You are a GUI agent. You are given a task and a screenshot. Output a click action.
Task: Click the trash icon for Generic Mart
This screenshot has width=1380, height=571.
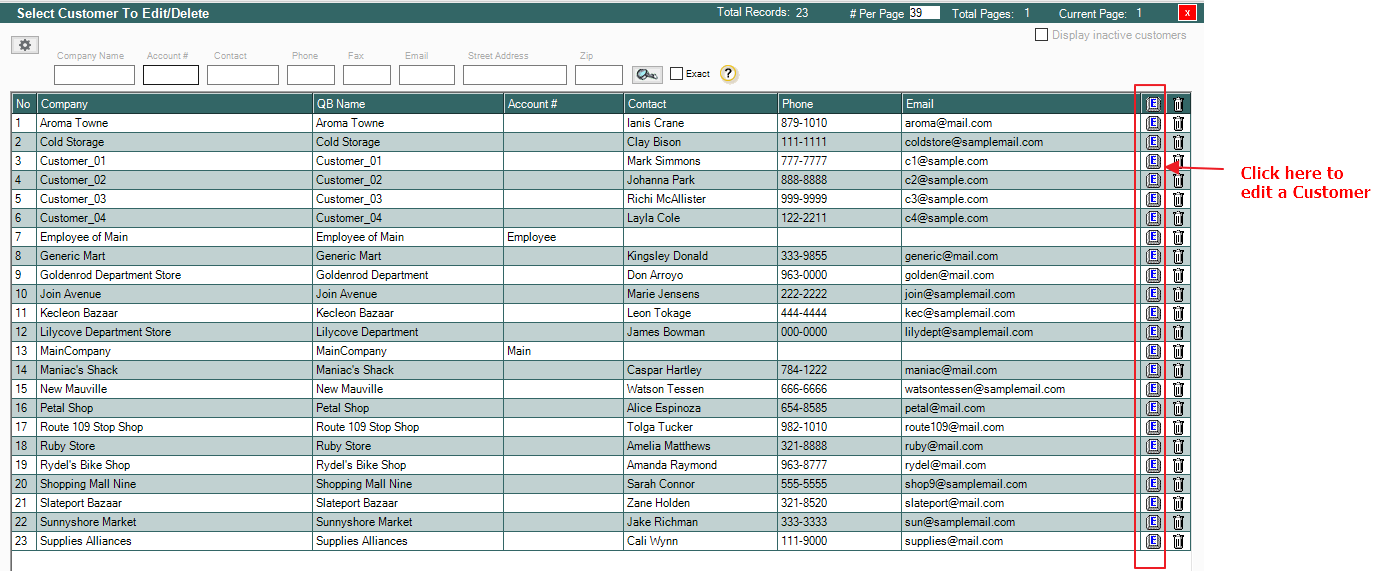1178,256
